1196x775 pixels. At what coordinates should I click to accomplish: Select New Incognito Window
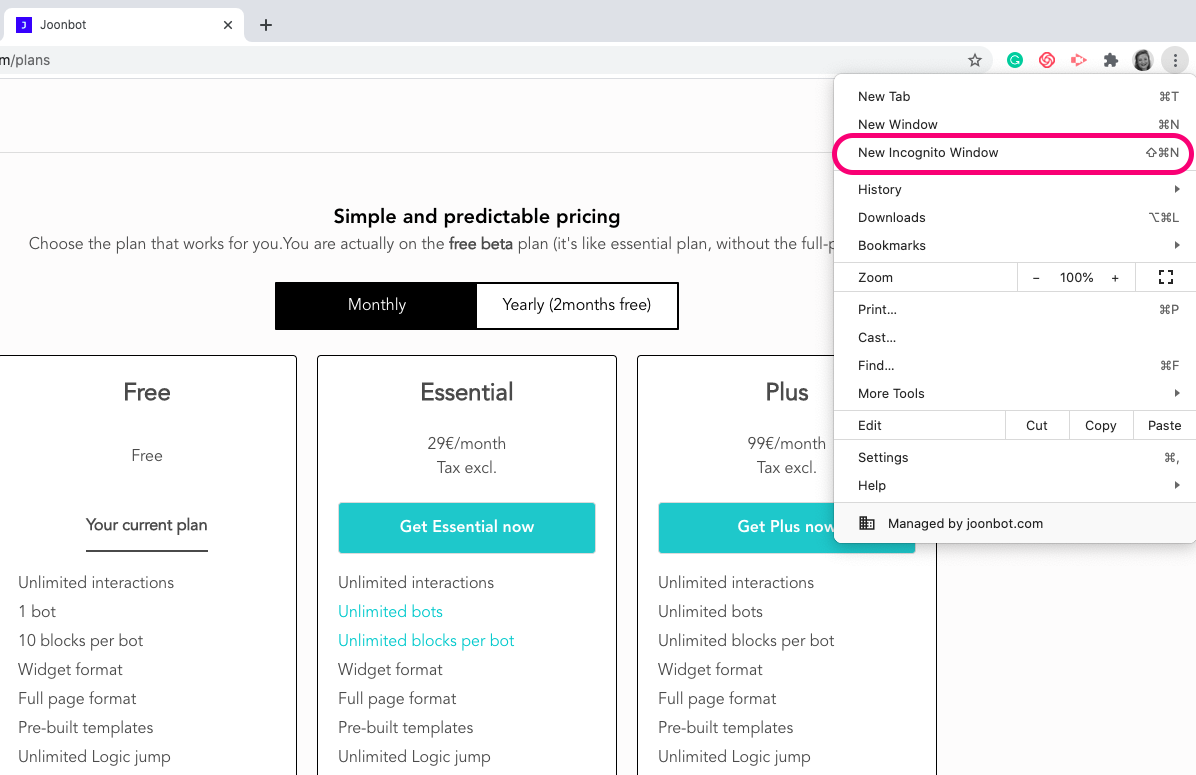tap(1014, 153)
